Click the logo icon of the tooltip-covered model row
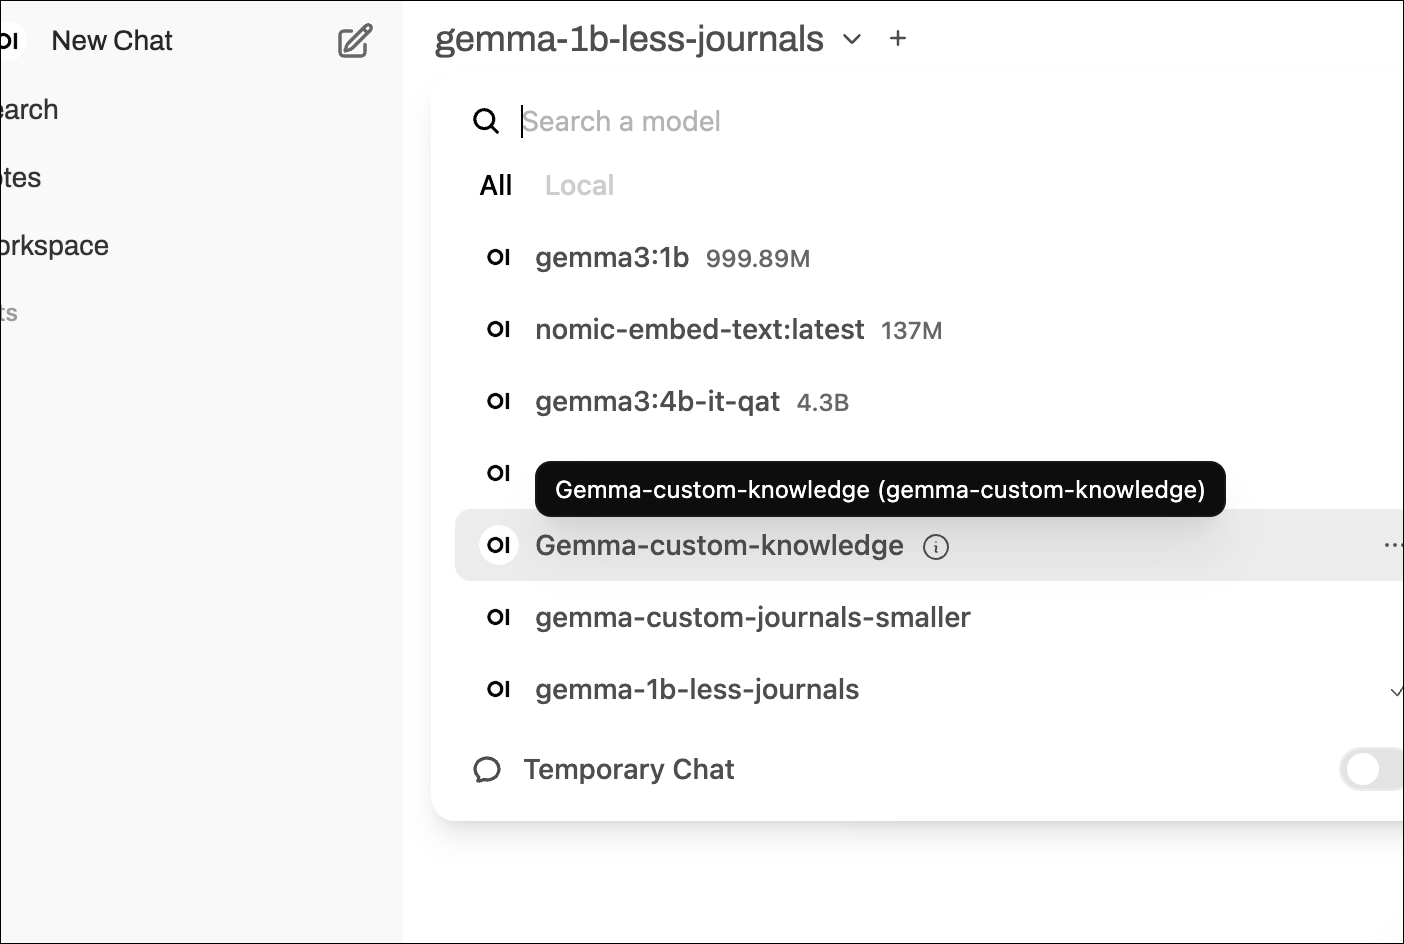The width and height of the screenshot is (1404, 944). pyautogui.click(x=499, y=473)
